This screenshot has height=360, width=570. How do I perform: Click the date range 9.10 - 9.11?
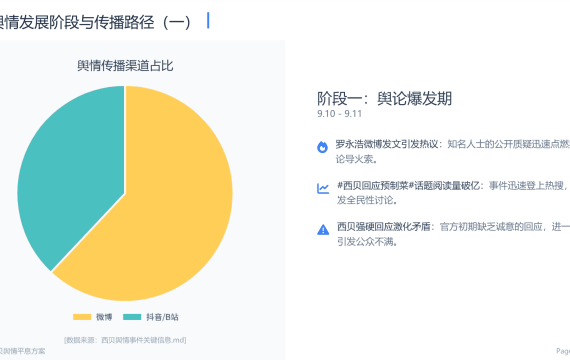coord(340,114)
